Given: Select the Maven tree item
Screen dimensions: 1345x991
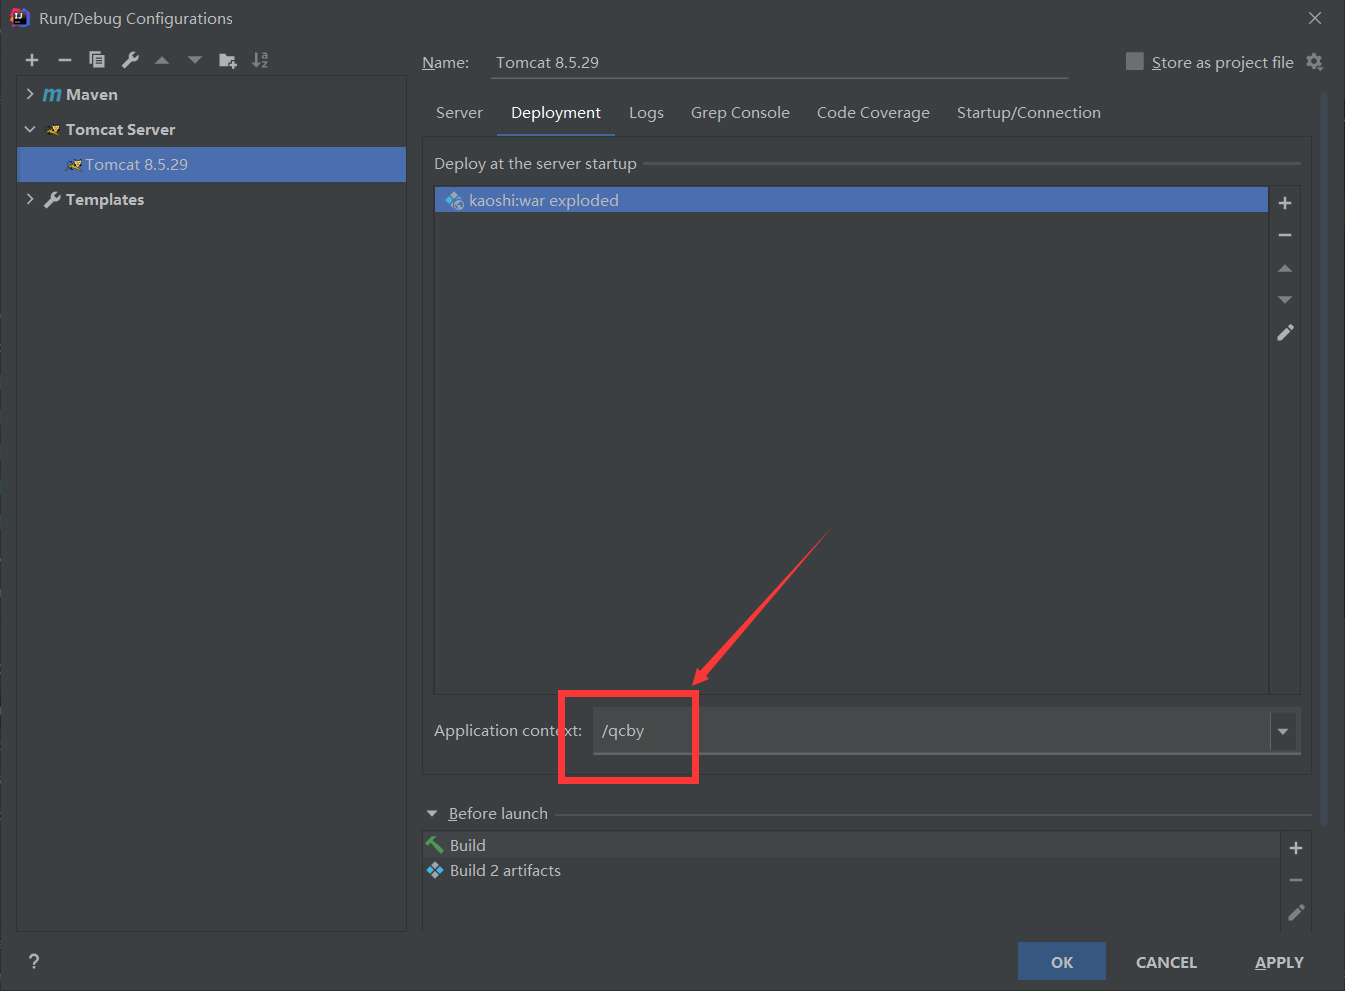Looking at the screenshot, I should (92, 95).
